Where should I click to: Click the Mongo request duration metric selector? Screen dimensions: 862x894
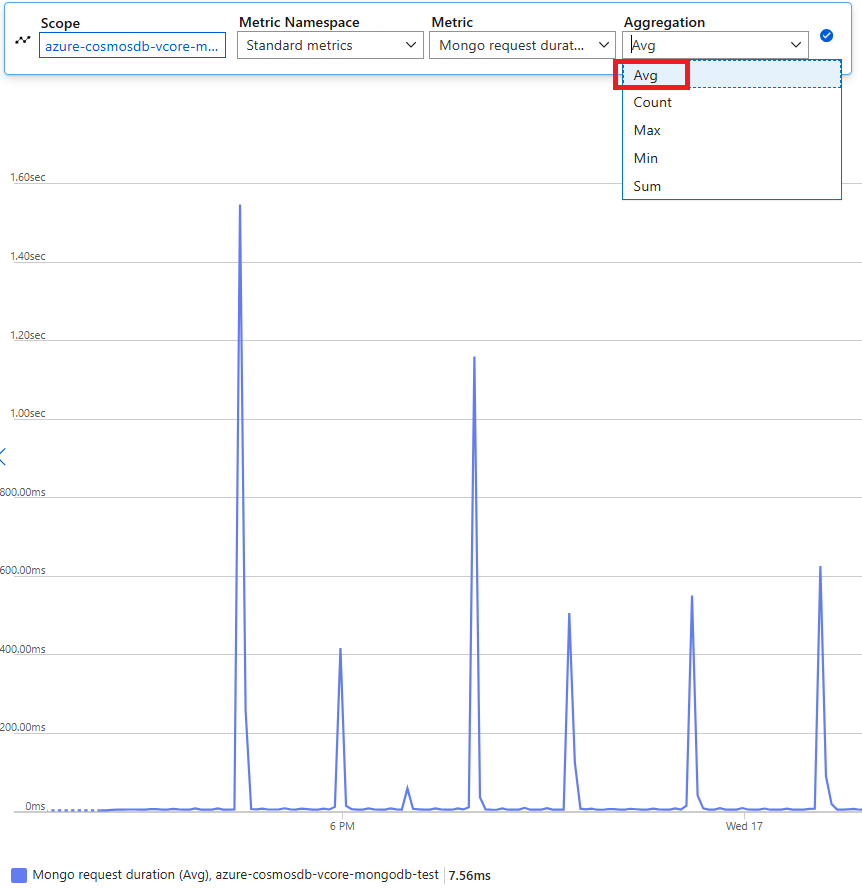click(x=522, y=45)
